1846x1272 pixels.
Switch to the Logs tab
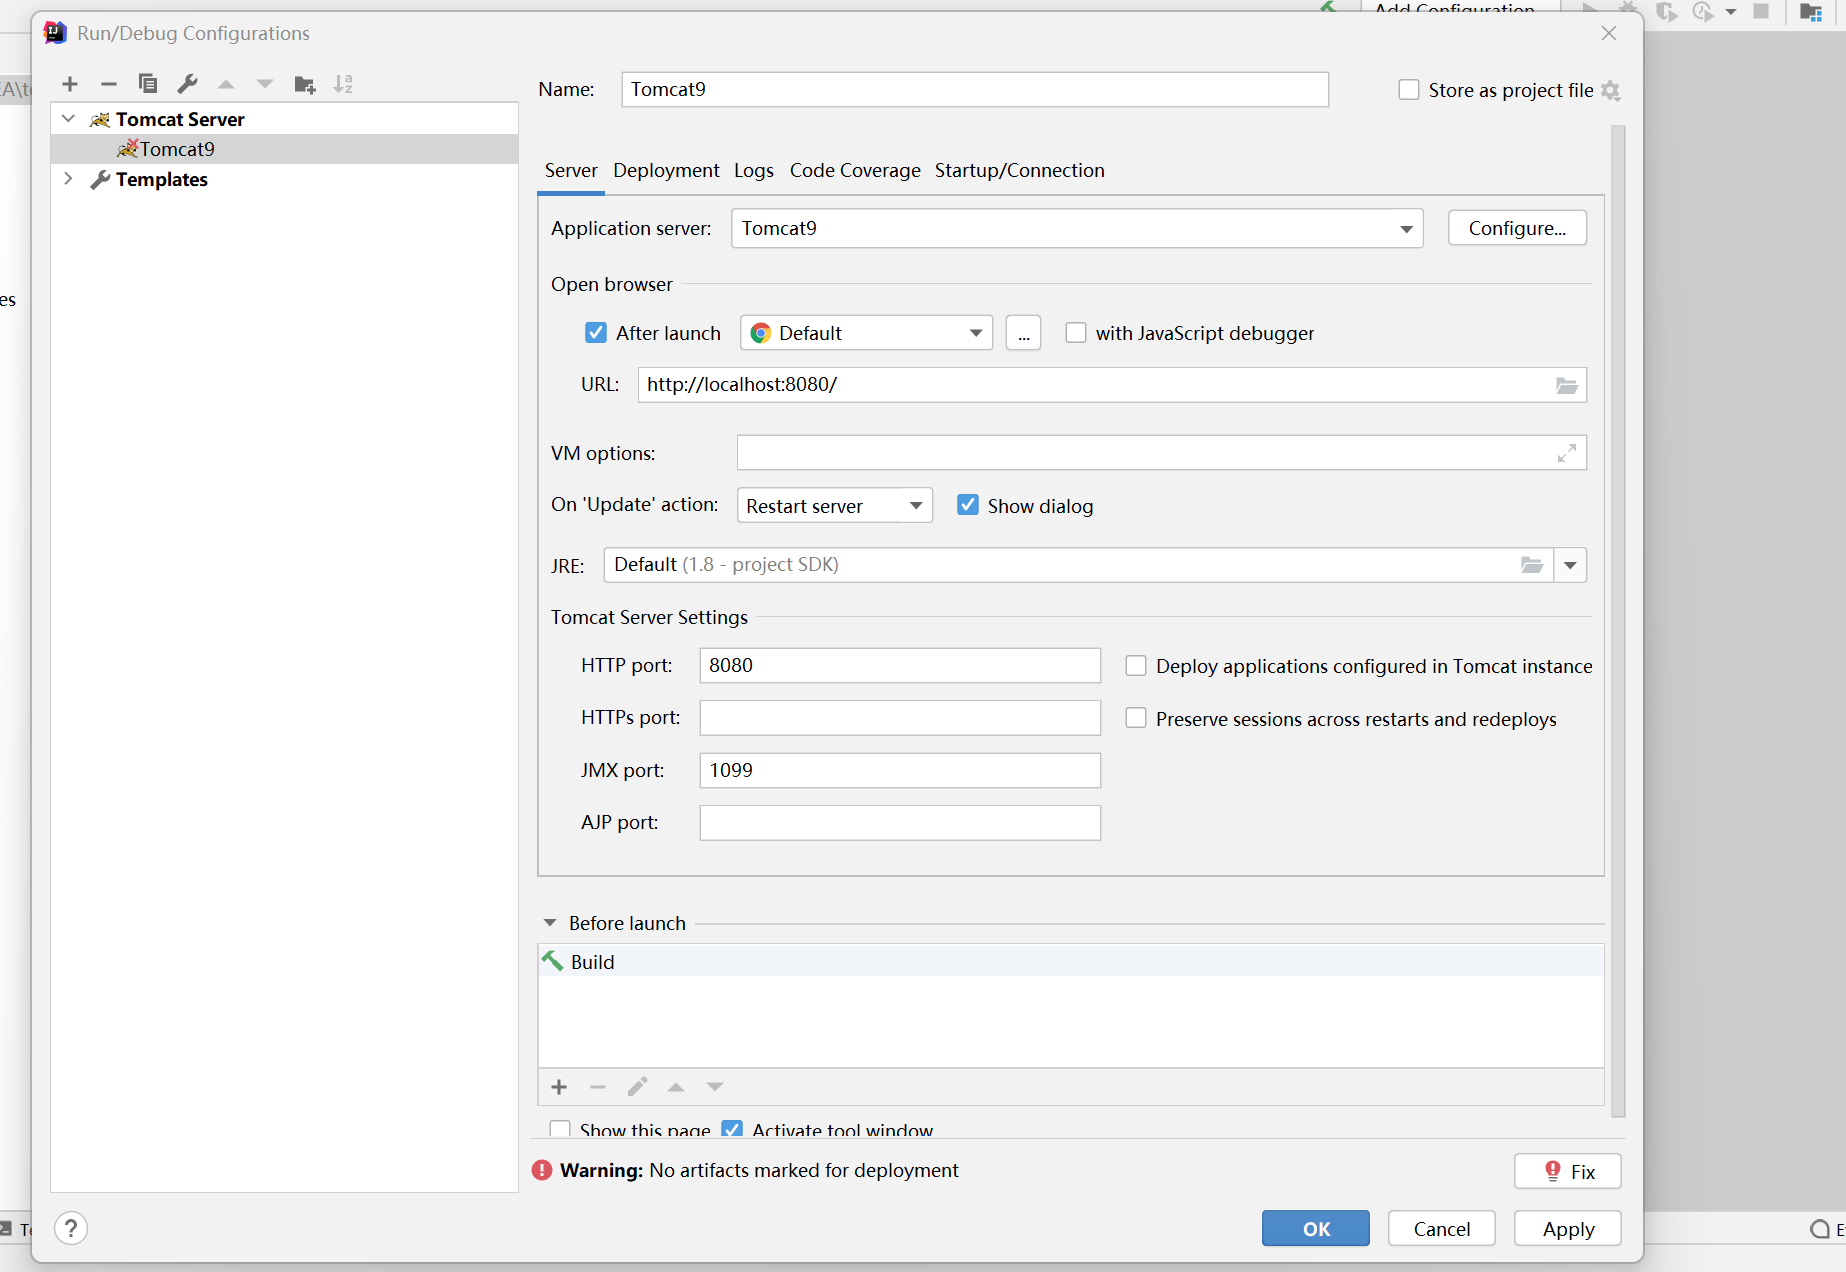(754, 170)
